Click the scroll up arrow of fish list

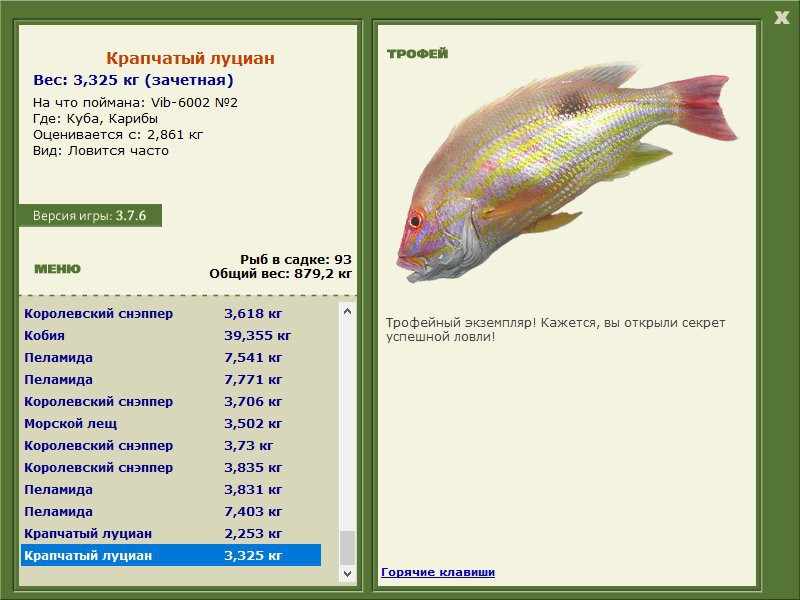(x=347, y=311)
